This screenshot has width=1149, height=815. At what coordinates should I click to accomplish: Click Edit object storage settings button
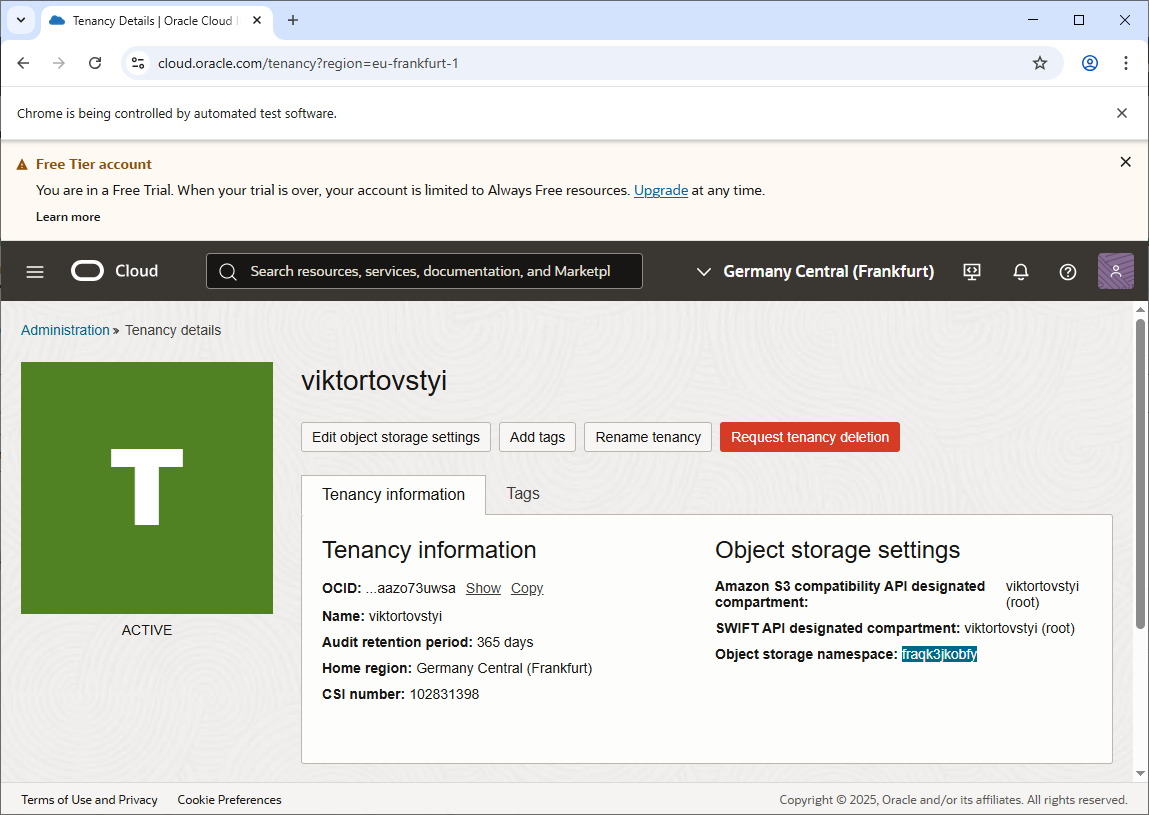pyautogui.click(x=396, y=437)
